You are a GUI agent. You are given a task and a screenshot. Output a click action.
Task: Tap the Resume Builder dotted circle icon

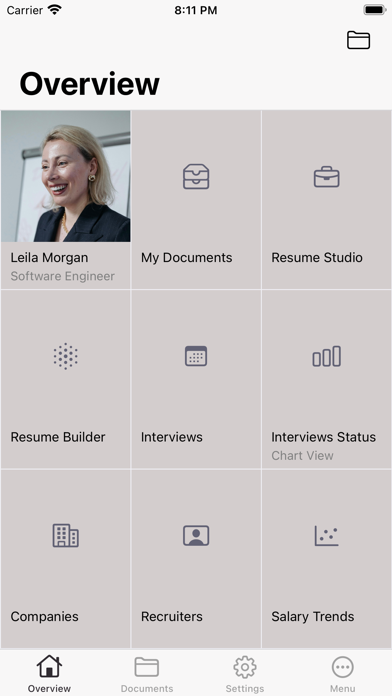click(x=66, y=356)
